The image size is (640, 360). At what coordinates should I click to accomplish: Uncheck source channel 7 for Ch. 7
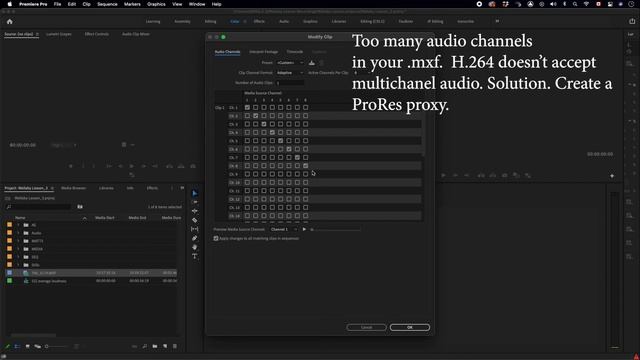(297, 158)
